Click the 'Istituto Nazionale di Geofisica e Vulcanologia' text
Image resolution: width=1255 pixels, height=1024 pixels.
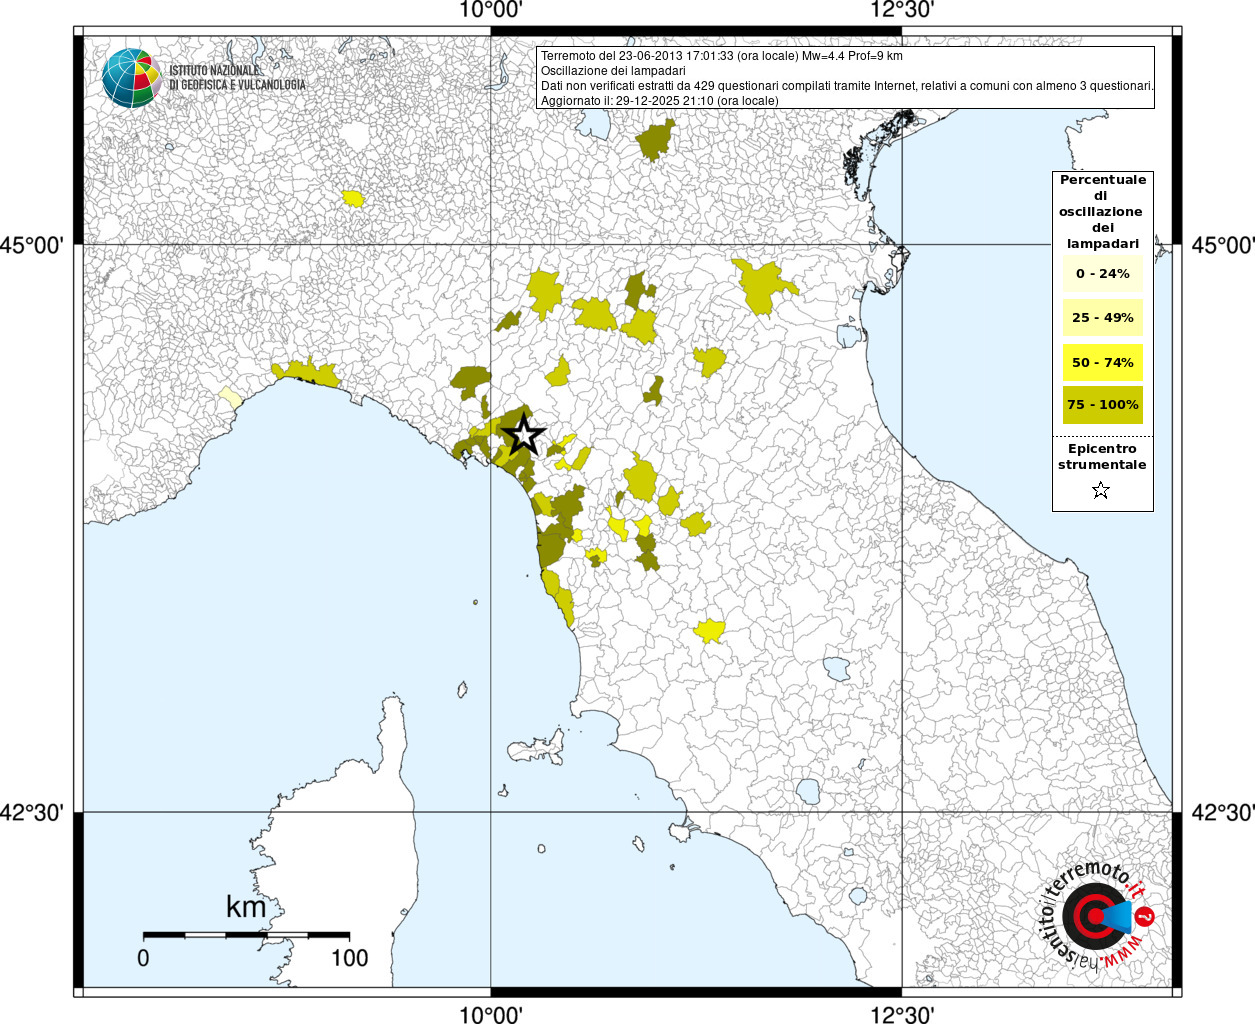pos(236,78)
